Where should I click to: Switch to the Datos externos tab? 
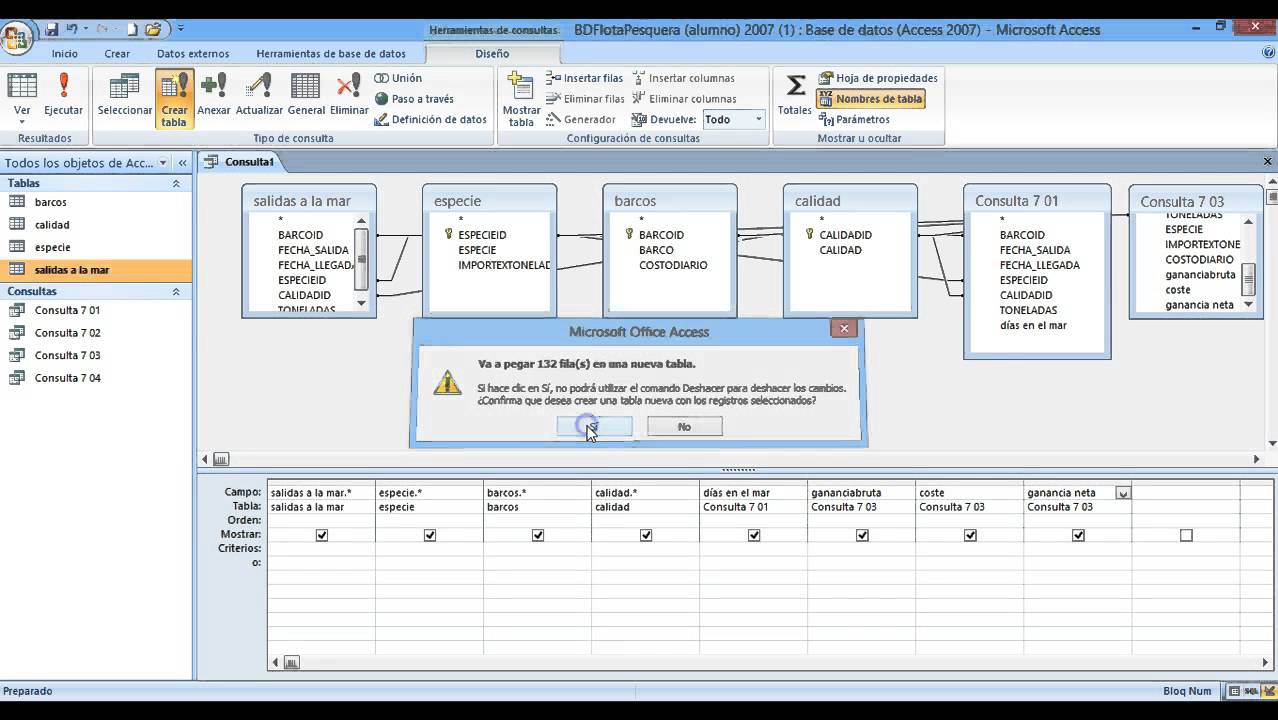pyautogui.click(x=193, y=54)
